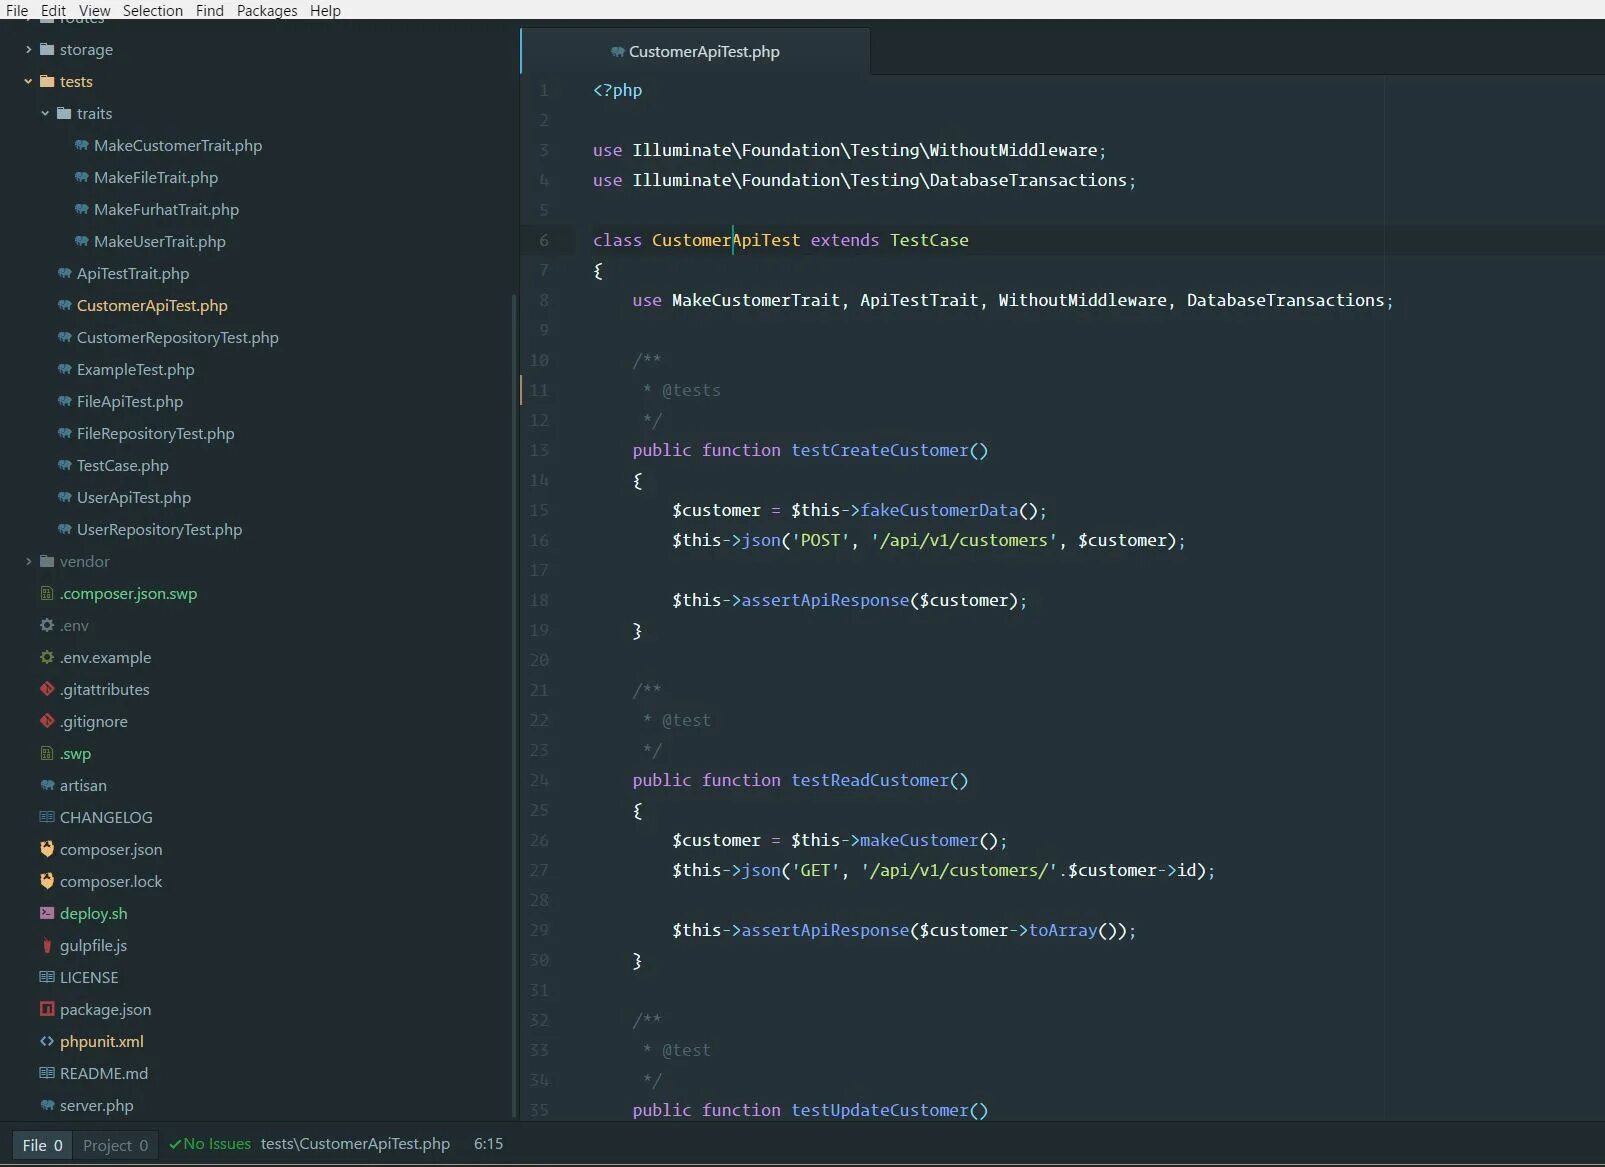The width and height of the screenshot is (1605, 1167).
Task: Open the Selection menu
Action: tap(153, 10)
